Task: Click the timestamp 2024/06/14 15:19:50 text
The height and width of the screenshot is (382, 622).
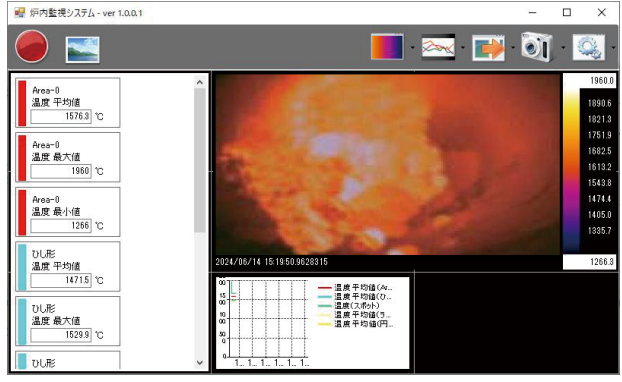Action: (272, 262)
